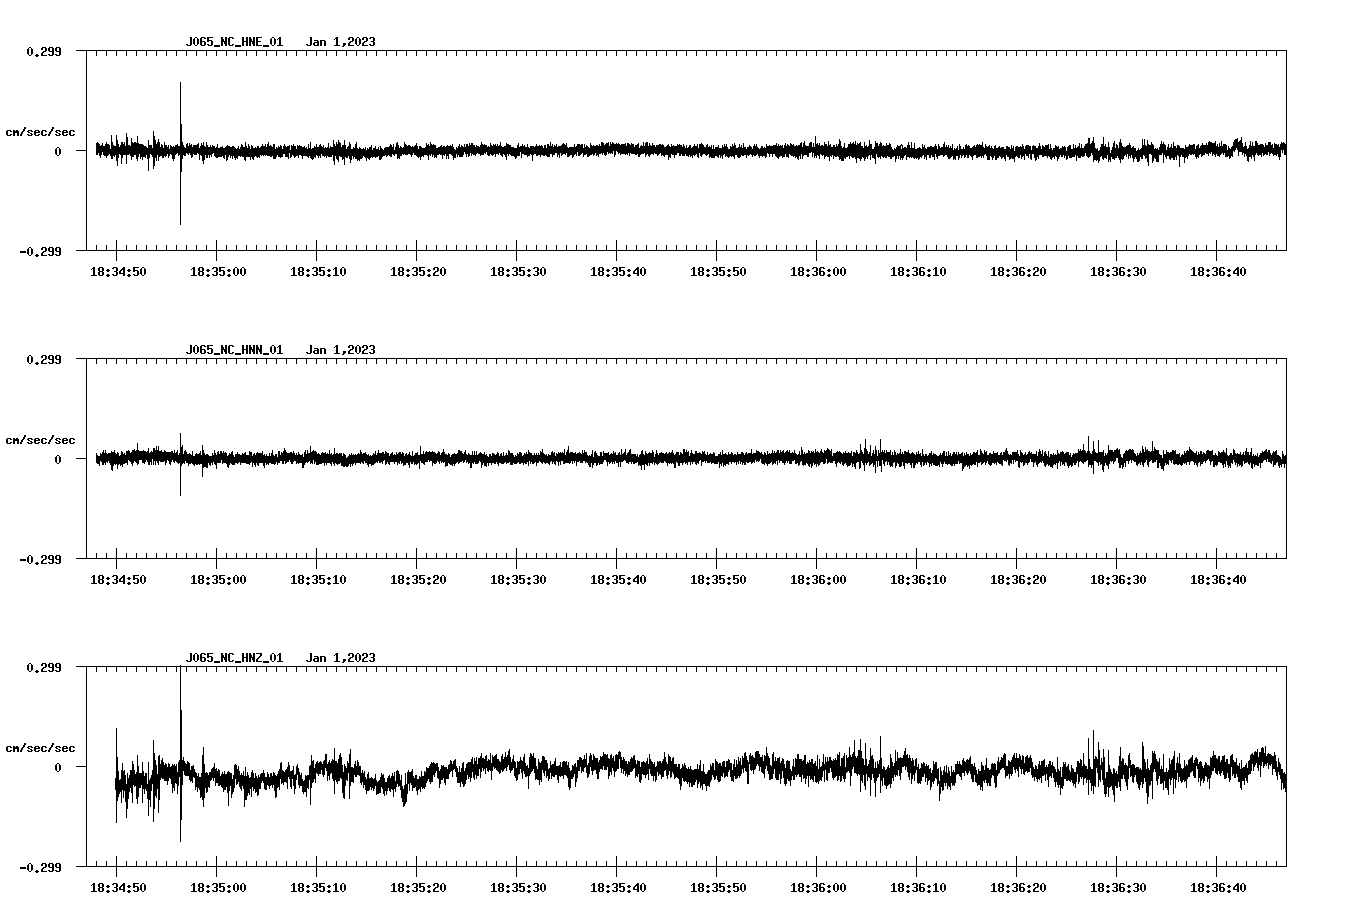This screenshot has width=1358, height=924.
Task: Select the large spike in the HNE trace
Action: click(x=180, y=150)
